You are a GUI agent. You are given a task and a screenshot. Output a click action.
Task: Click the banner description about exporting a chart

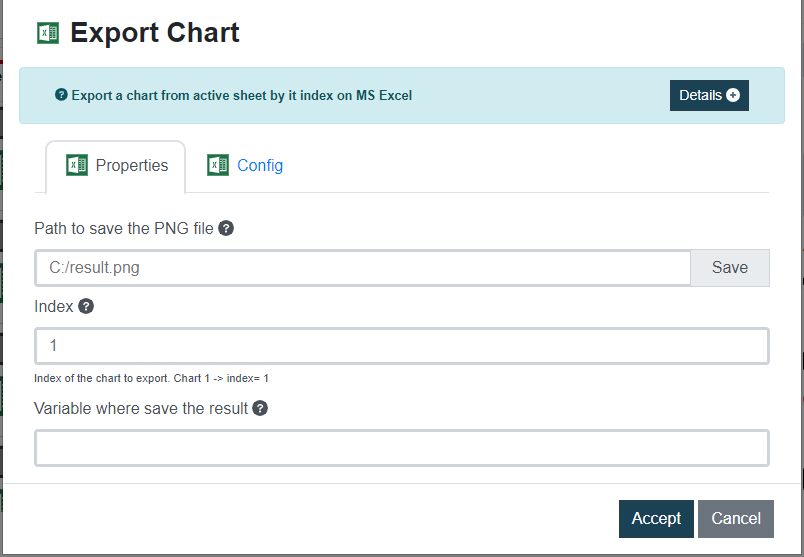pos(241,96)
